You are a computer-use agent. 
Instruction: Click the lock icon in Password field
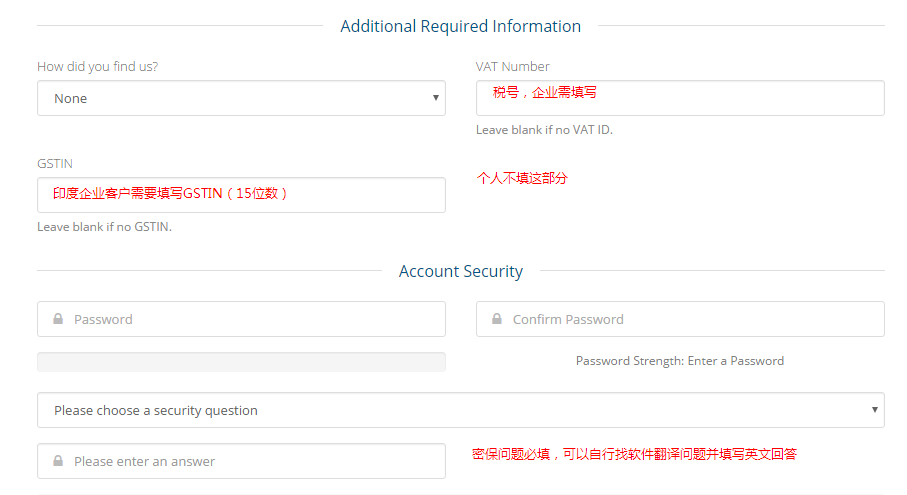58,319
